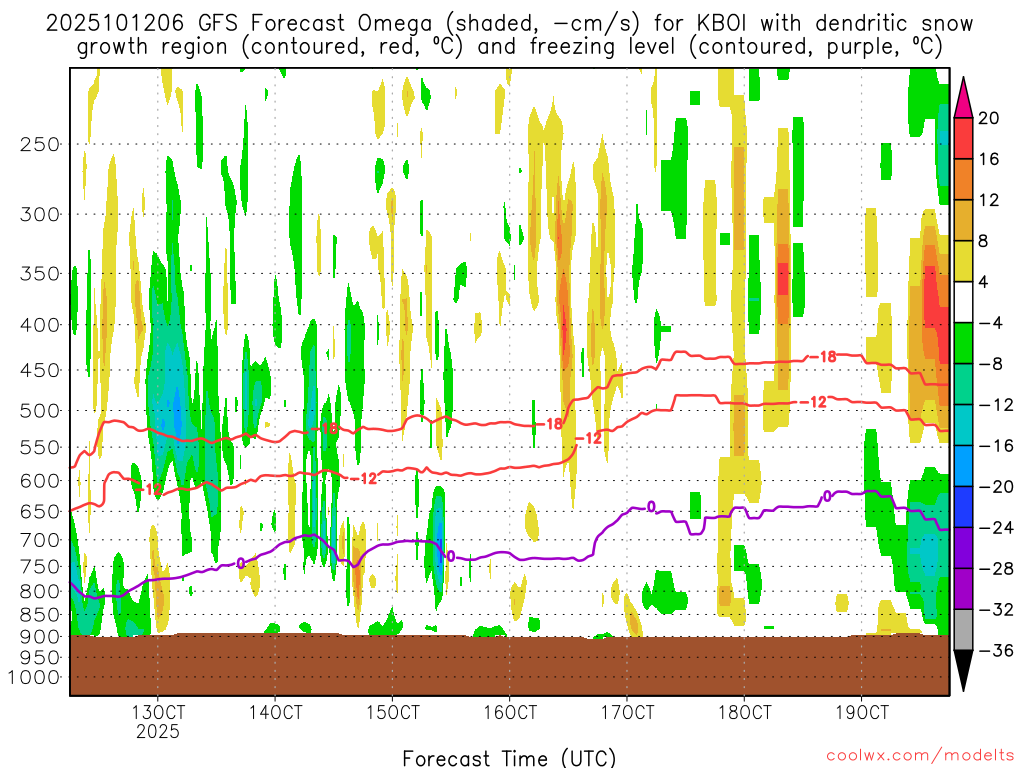
Task: Click the 140CT time axis label
Action: [x=275, y=711]
